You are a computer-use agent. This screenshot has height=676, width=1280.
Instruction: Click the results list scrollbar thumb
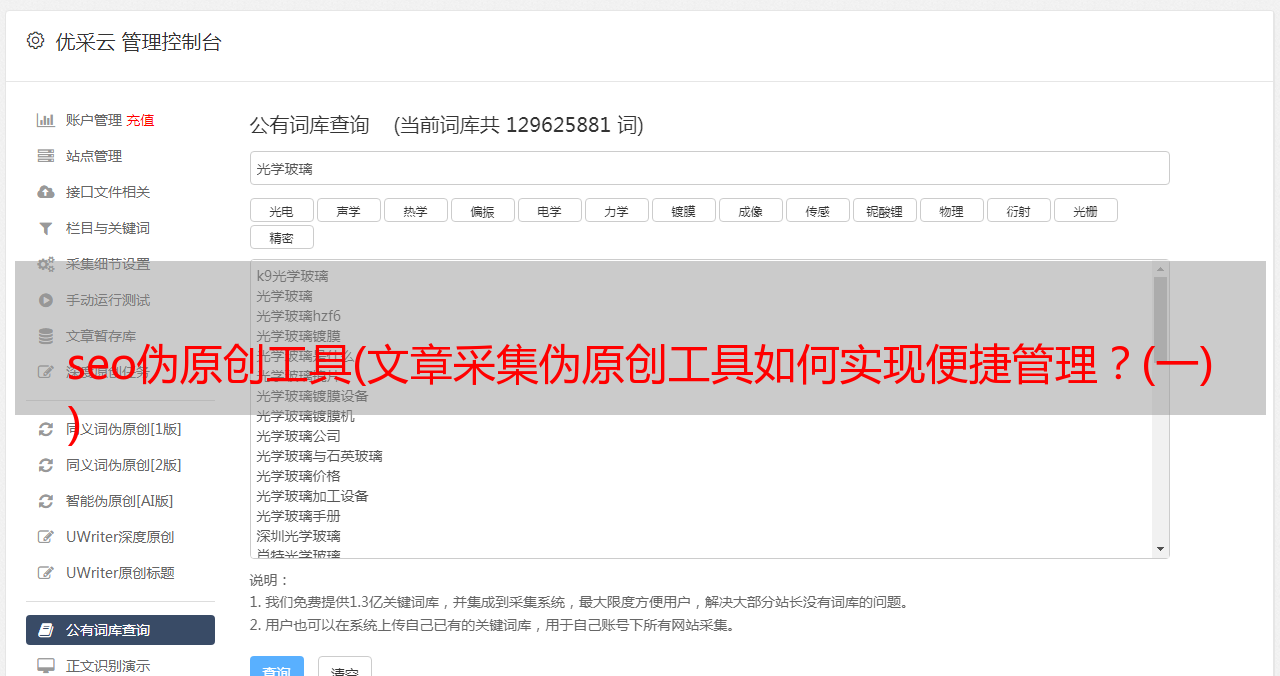point(1160,314)
